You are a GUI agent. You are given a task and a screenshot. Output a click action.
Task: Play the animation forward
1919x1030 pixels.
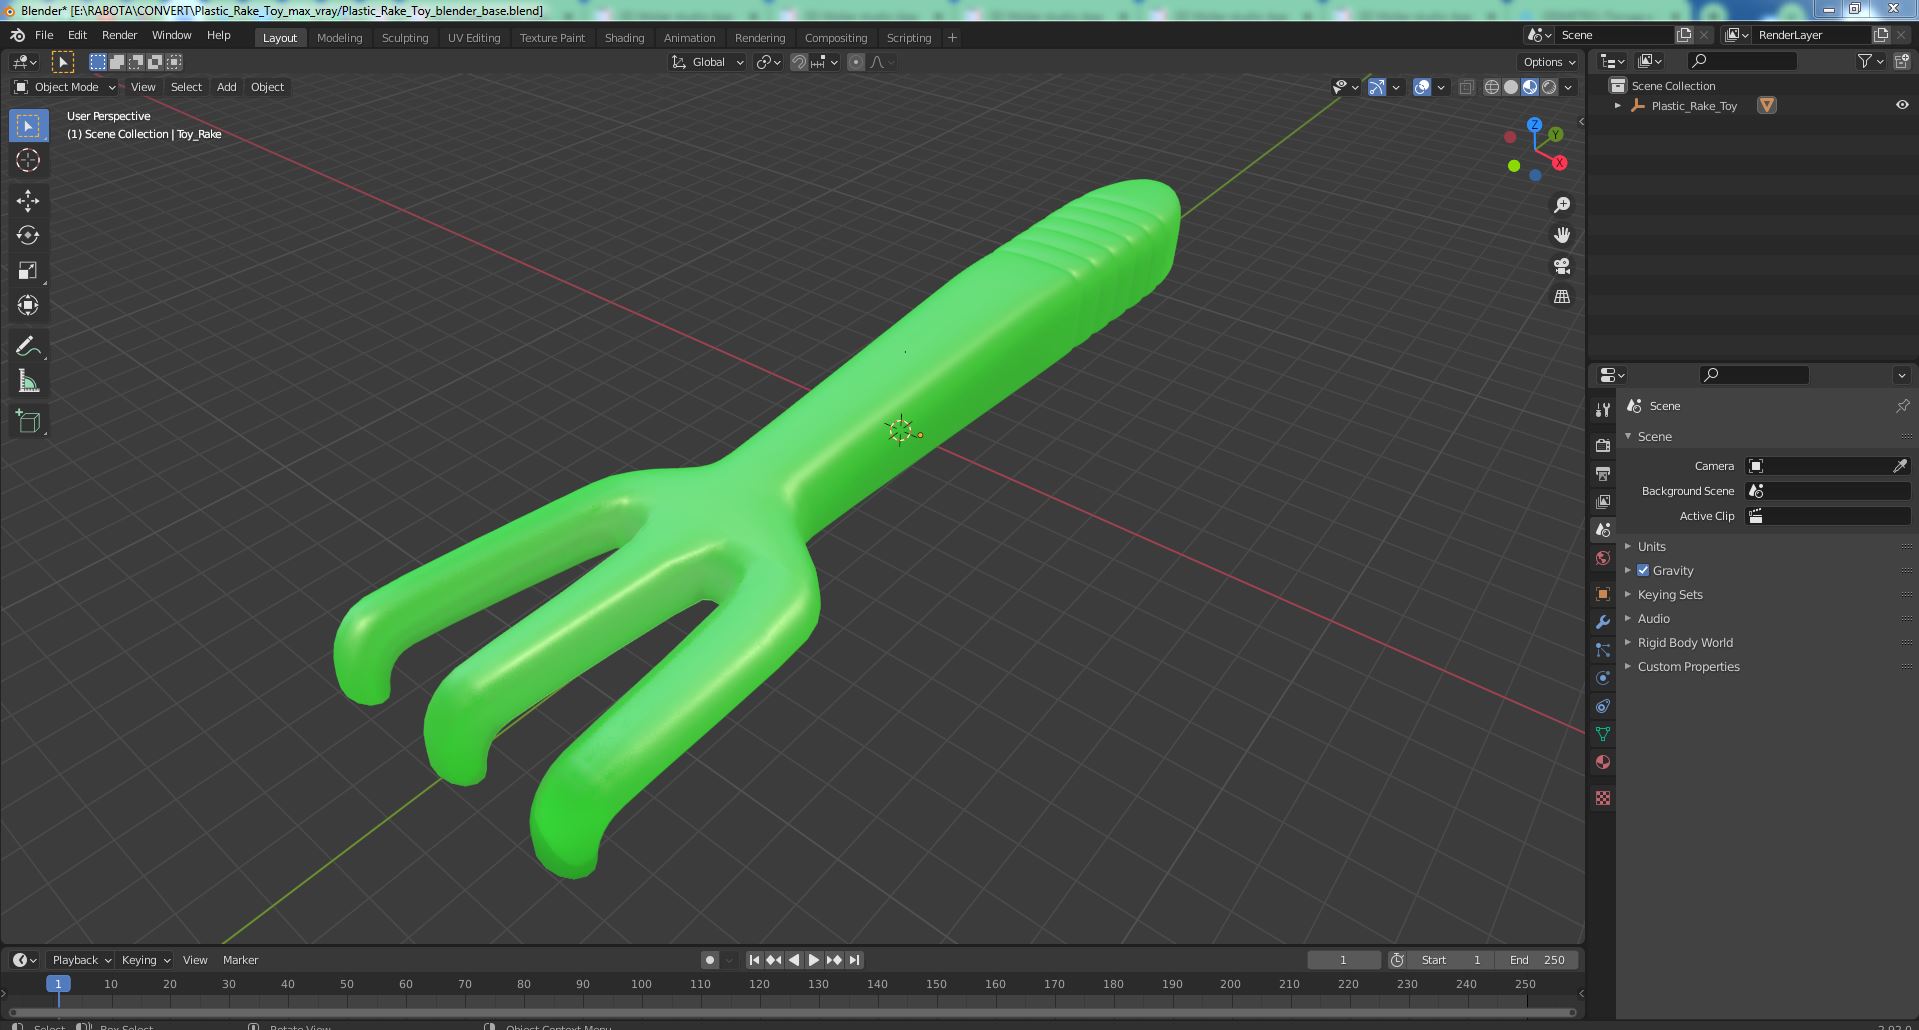pyautogui.click(x=814, y=960)
